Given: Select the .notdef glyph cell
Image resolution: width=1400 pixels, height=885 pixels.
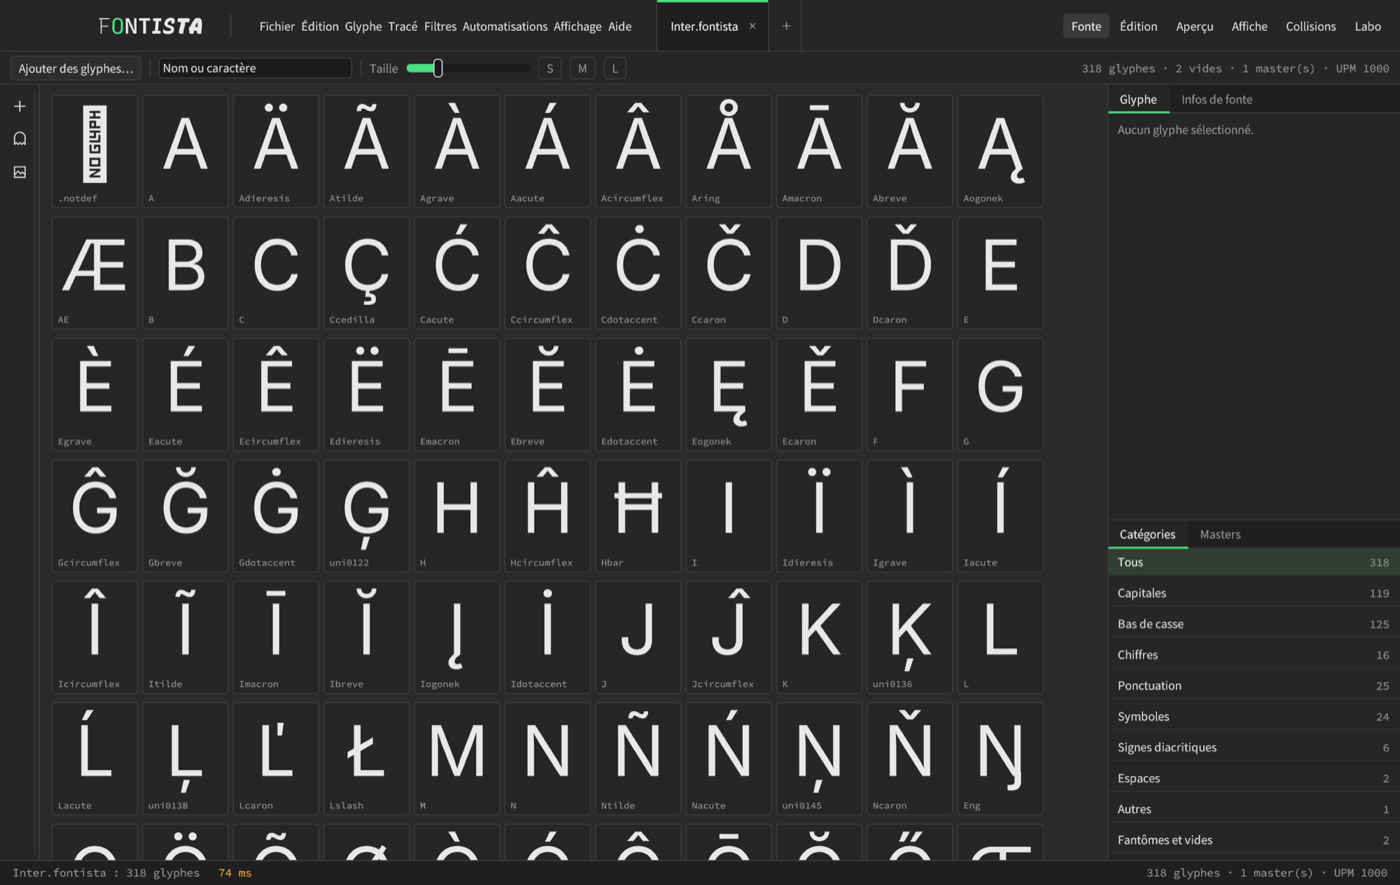Looking at the screenshot, I should click(95, 151).
